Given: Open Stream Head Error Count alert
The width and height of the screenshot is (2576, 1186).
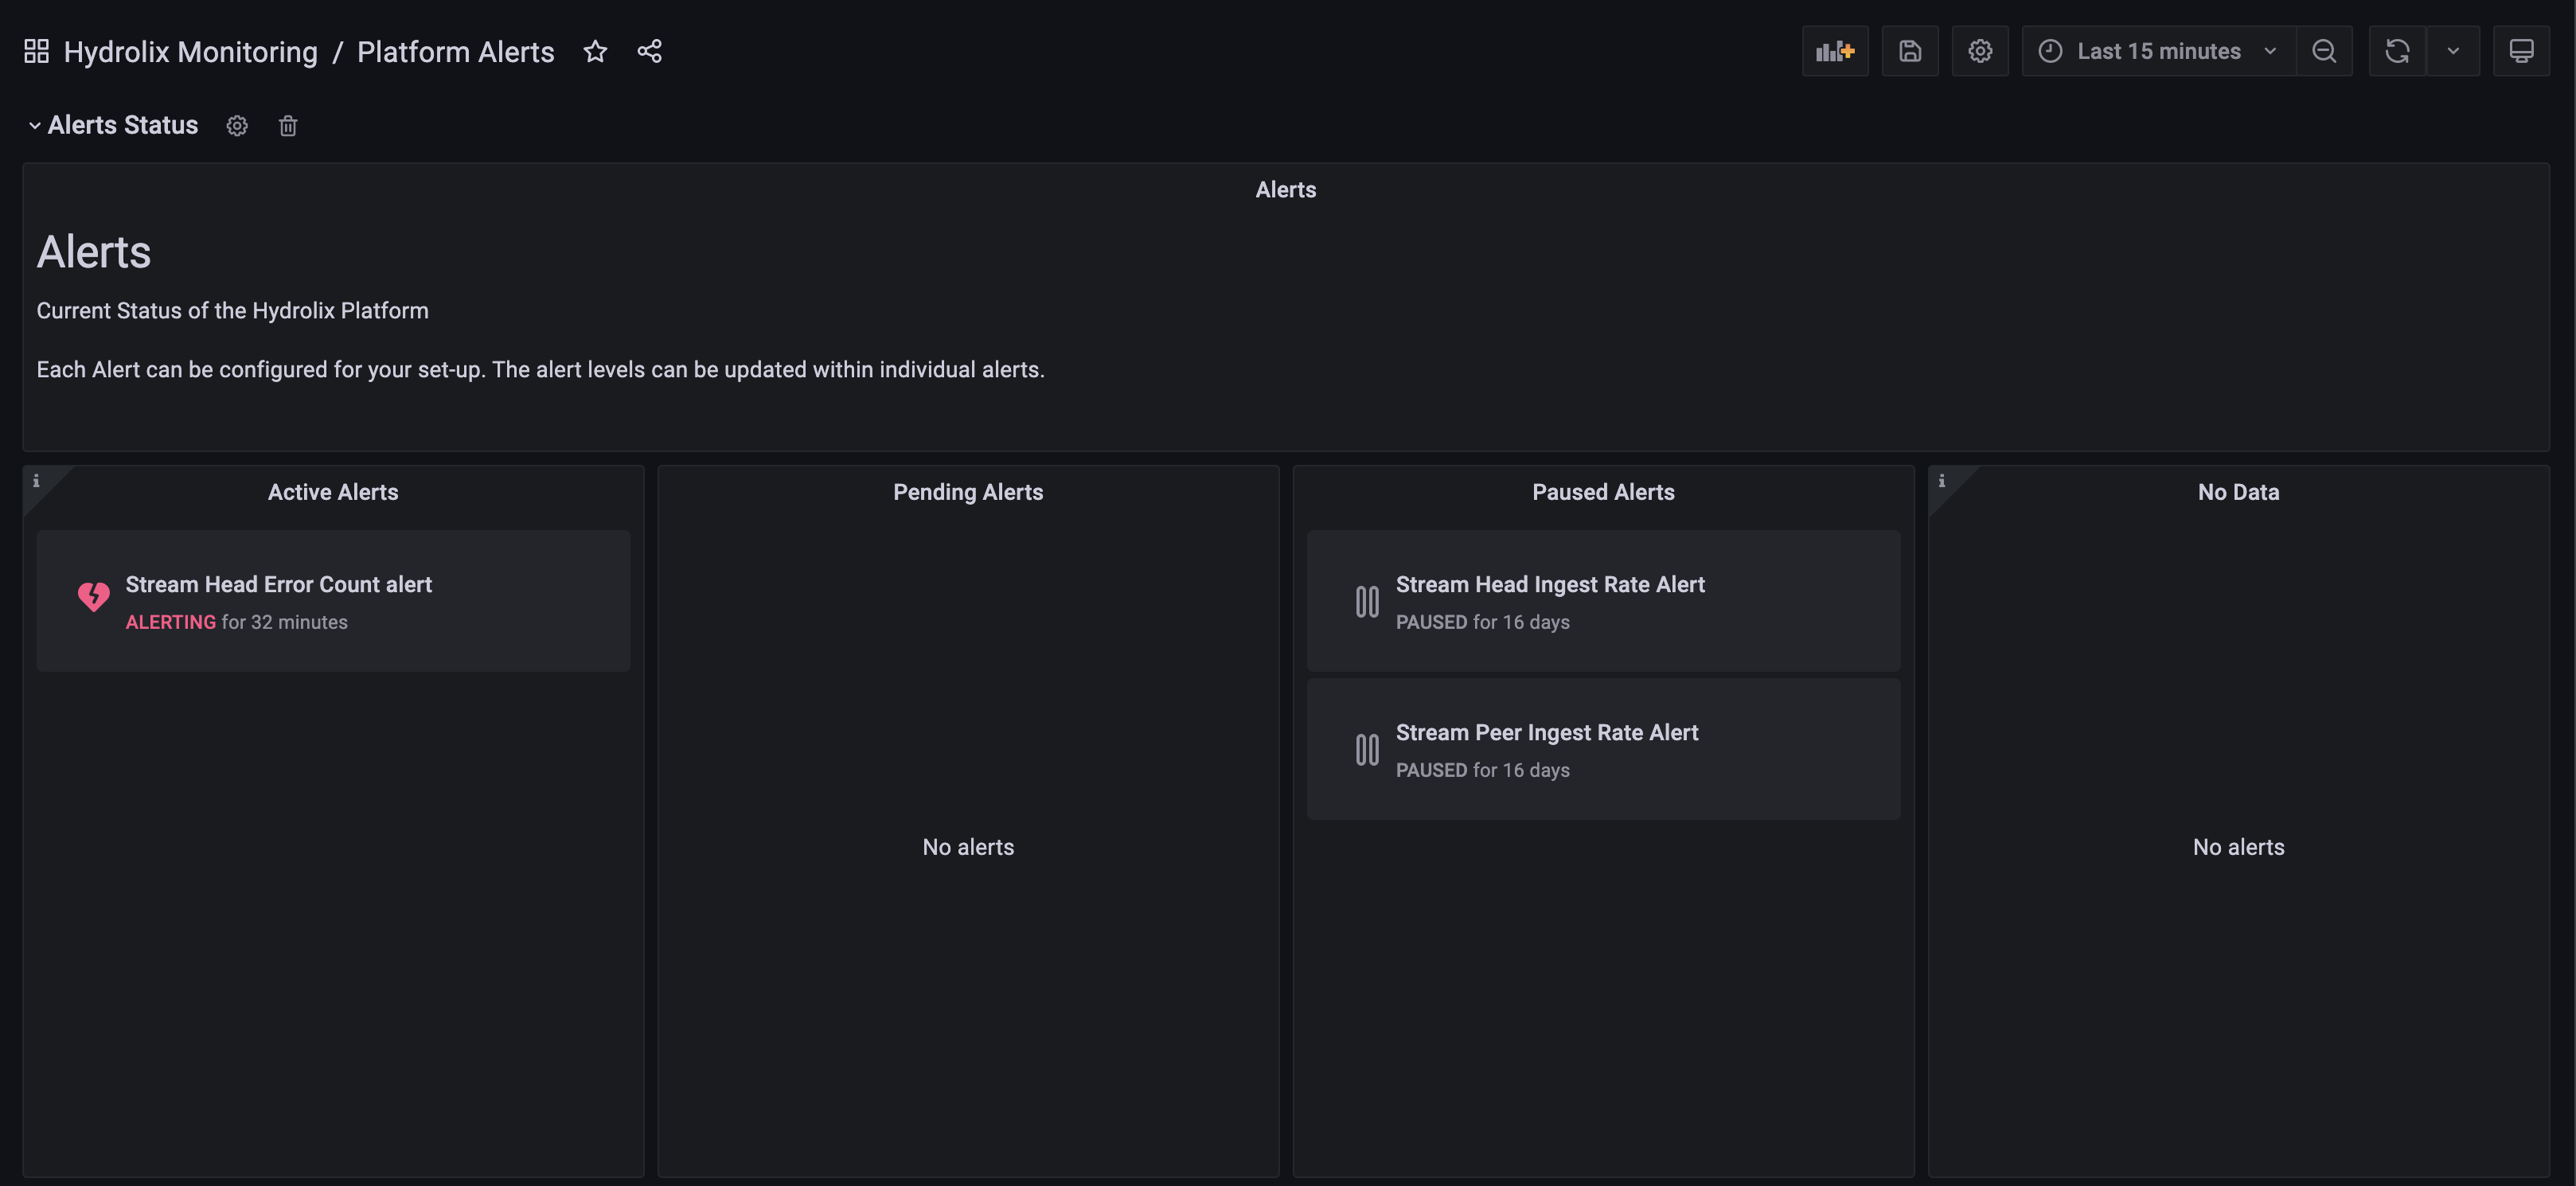Looking at the screenshot, I should [x=278, y=584].
